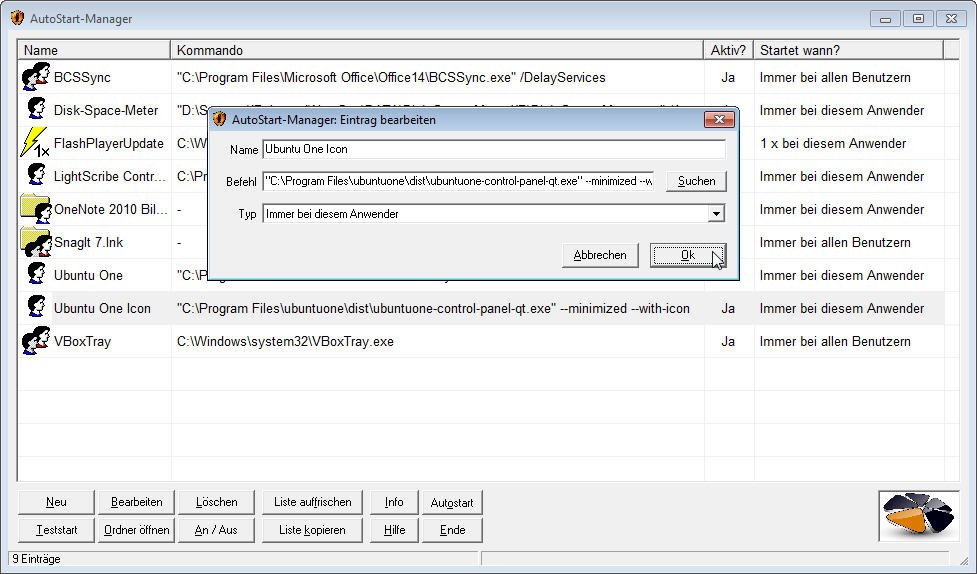
Task: Click the FlashPlayerUpdate lightning bolt icon
Action: click(36, 143)
